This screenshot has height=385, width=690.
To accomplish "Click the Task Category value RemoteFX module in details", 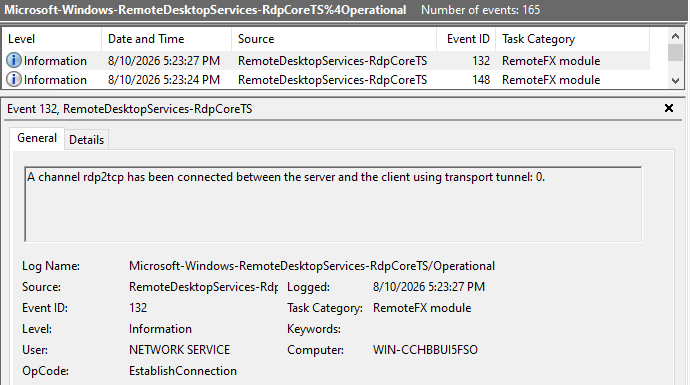I will coord(422,308).
